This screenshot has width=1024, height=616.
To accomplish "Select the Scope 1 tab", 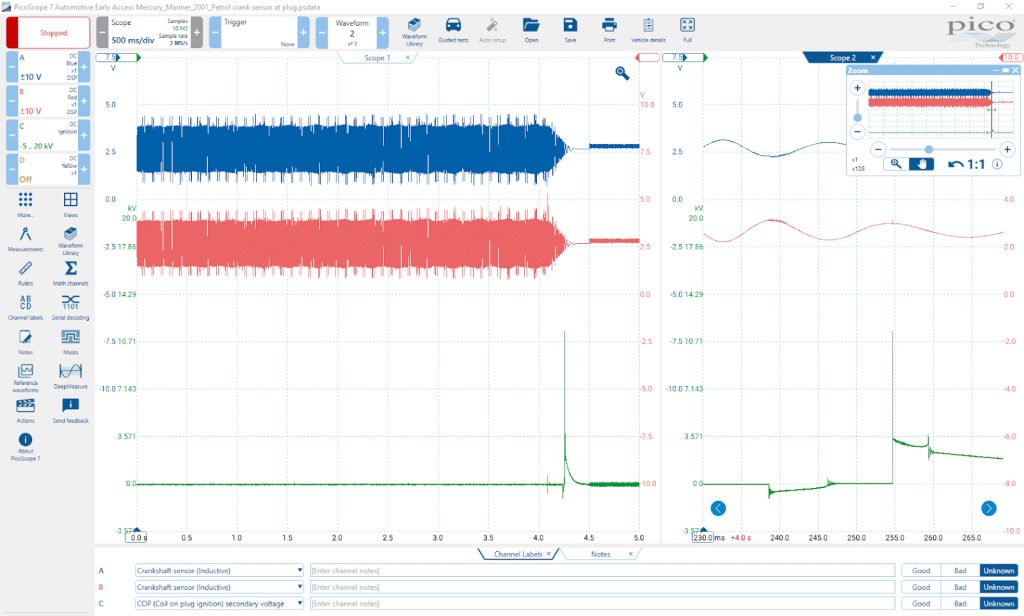I will 377,57.
